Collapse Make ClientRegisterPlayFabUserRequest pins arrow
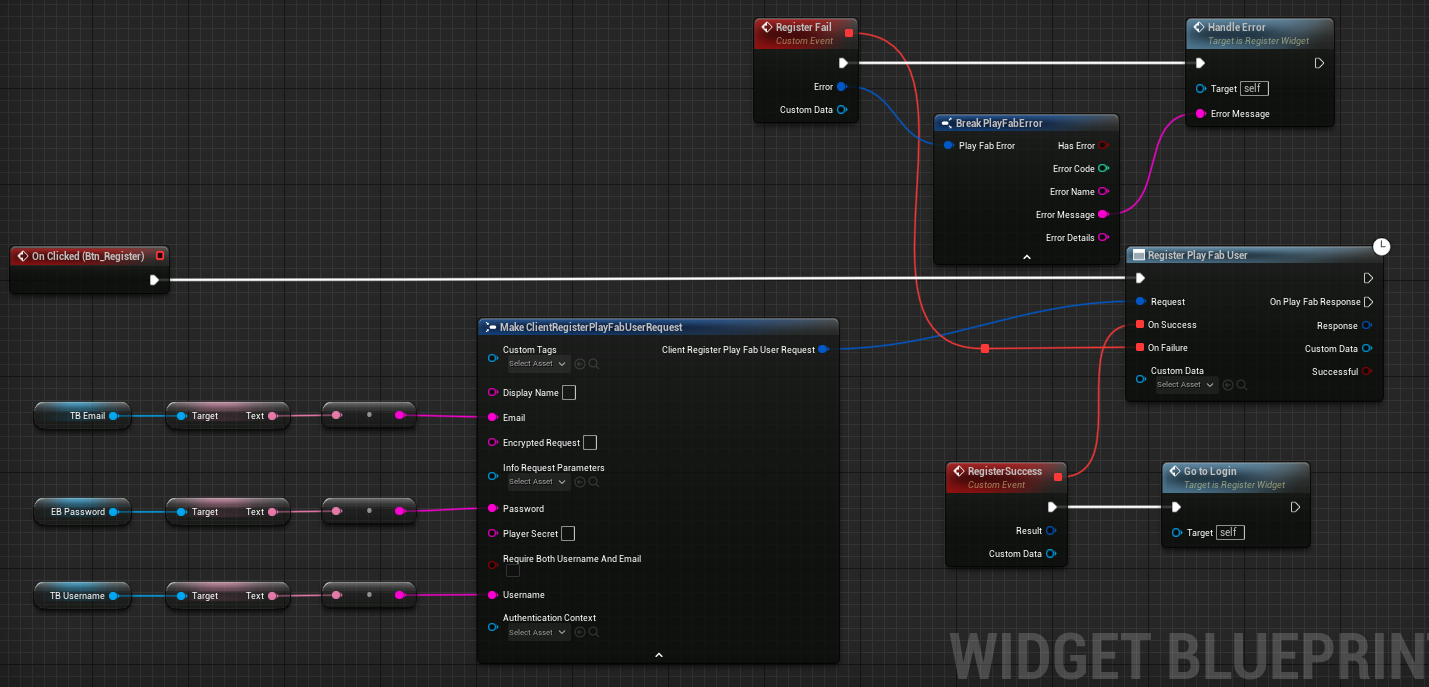 (x=658, y=655)
